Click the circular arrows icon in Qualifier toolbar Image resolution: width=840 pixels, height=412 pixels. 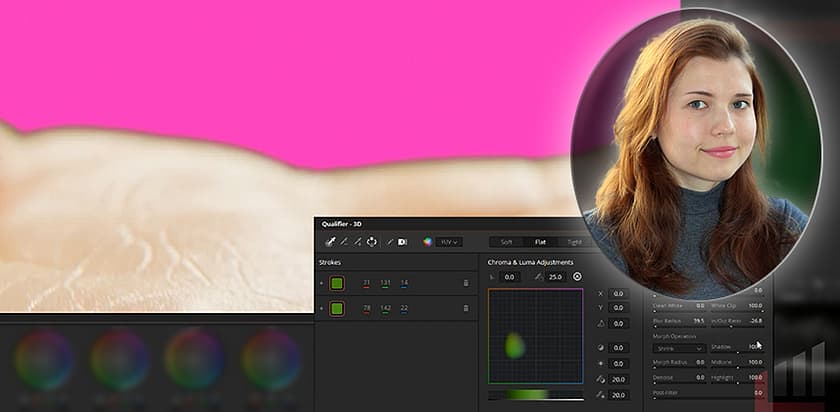[372, 242]
